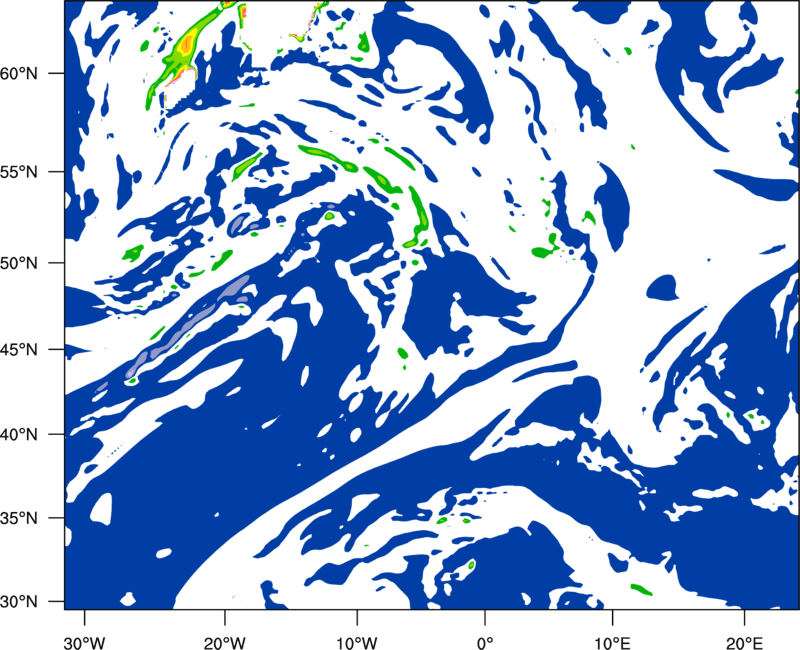Click the 50°N latitude label

coord(19,263)
